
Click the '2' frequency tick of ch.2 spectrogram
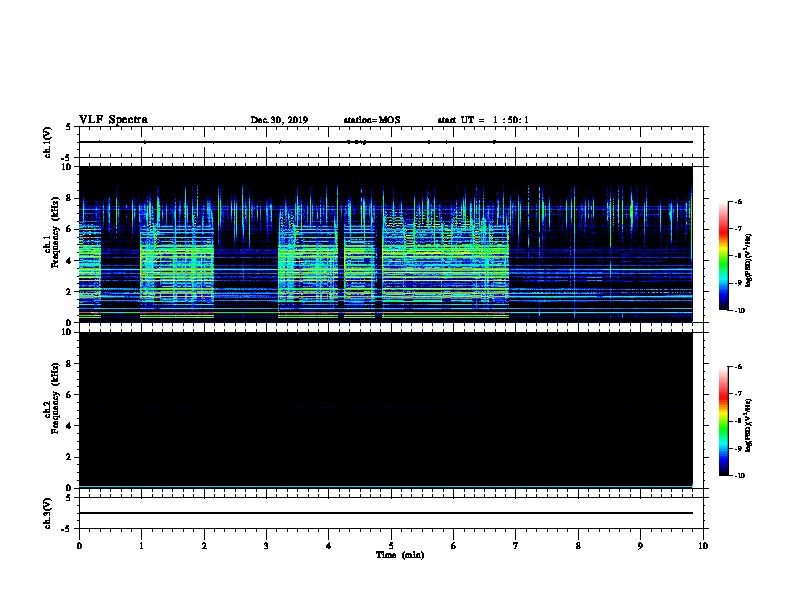point(69,457)
